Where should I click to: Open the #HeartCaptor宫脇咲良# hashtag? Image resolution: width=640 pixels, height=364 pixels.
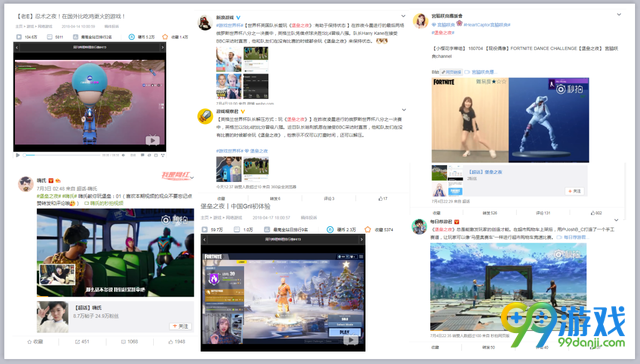[487, 25]
